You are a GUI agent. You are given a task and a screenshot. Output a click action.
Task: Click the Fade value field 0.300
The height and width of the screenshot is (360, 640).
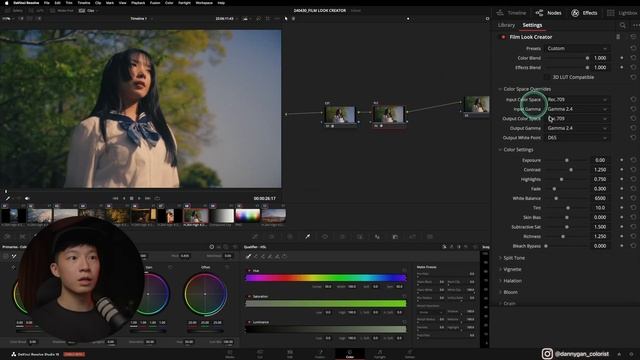600,189
